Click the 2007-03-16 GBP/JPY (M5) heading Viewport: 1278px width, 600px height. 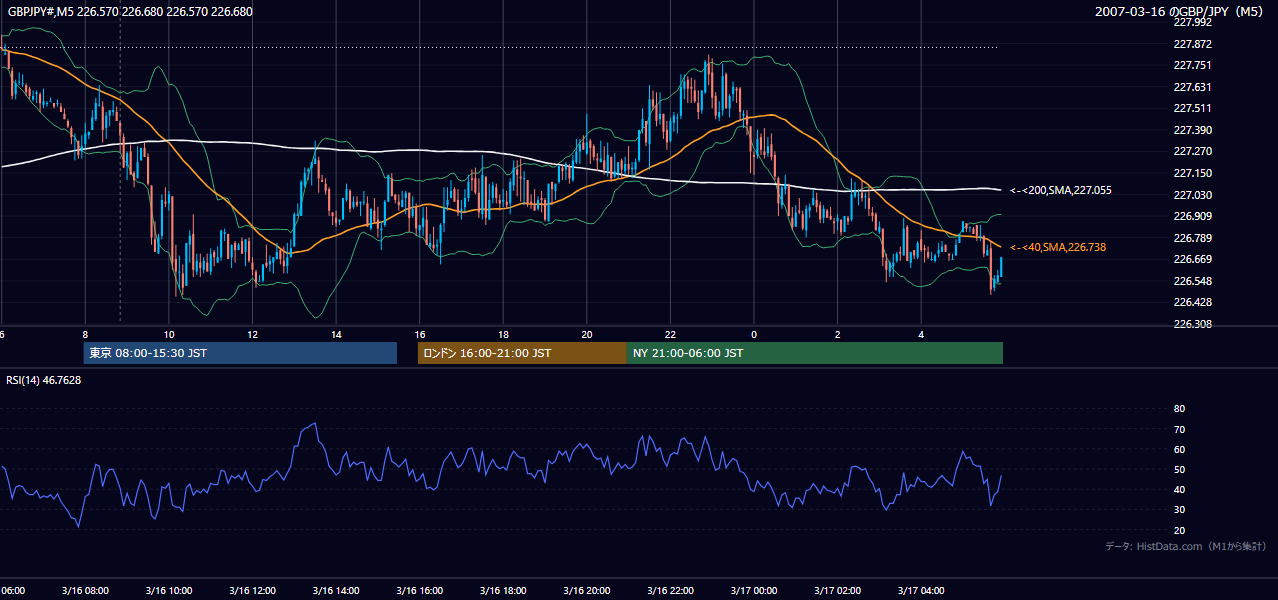1181,12
